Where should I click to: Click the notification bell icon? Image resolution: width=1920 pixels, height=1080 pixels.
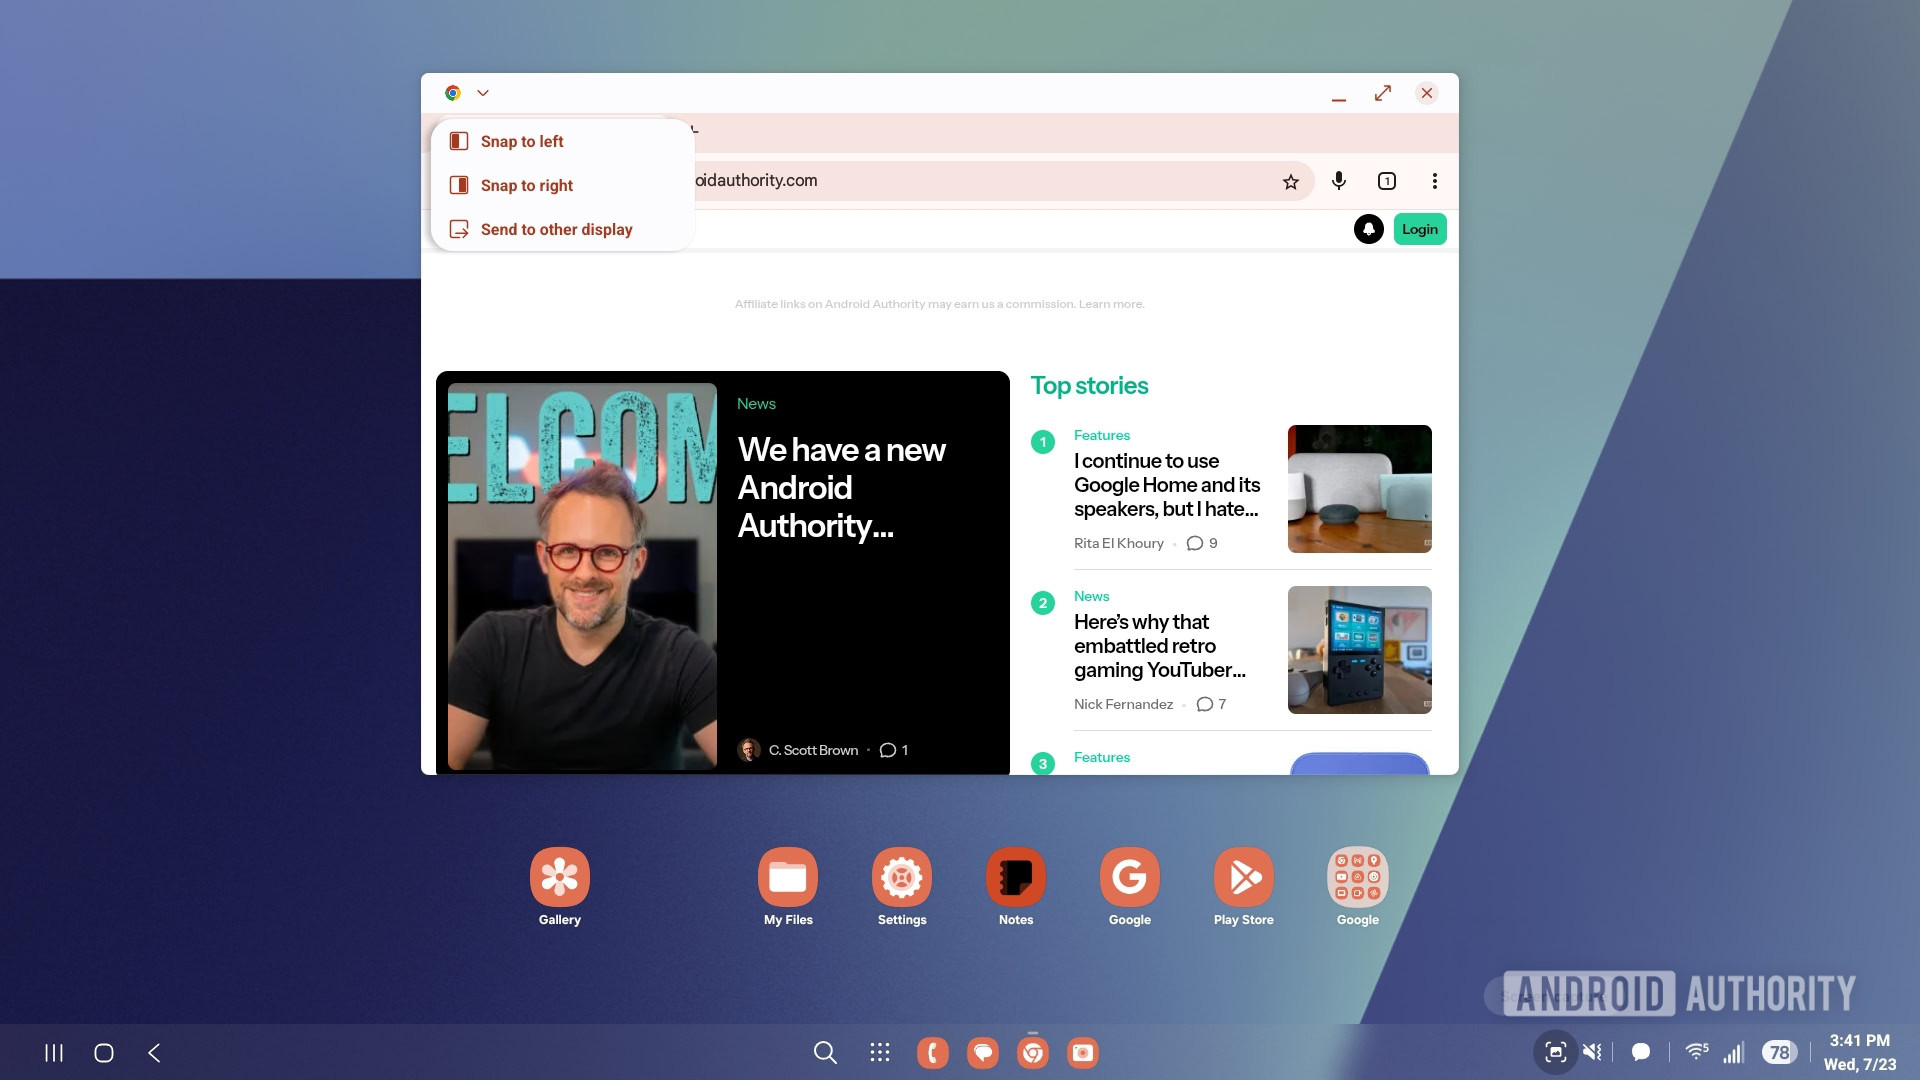tap(1368, 229)
